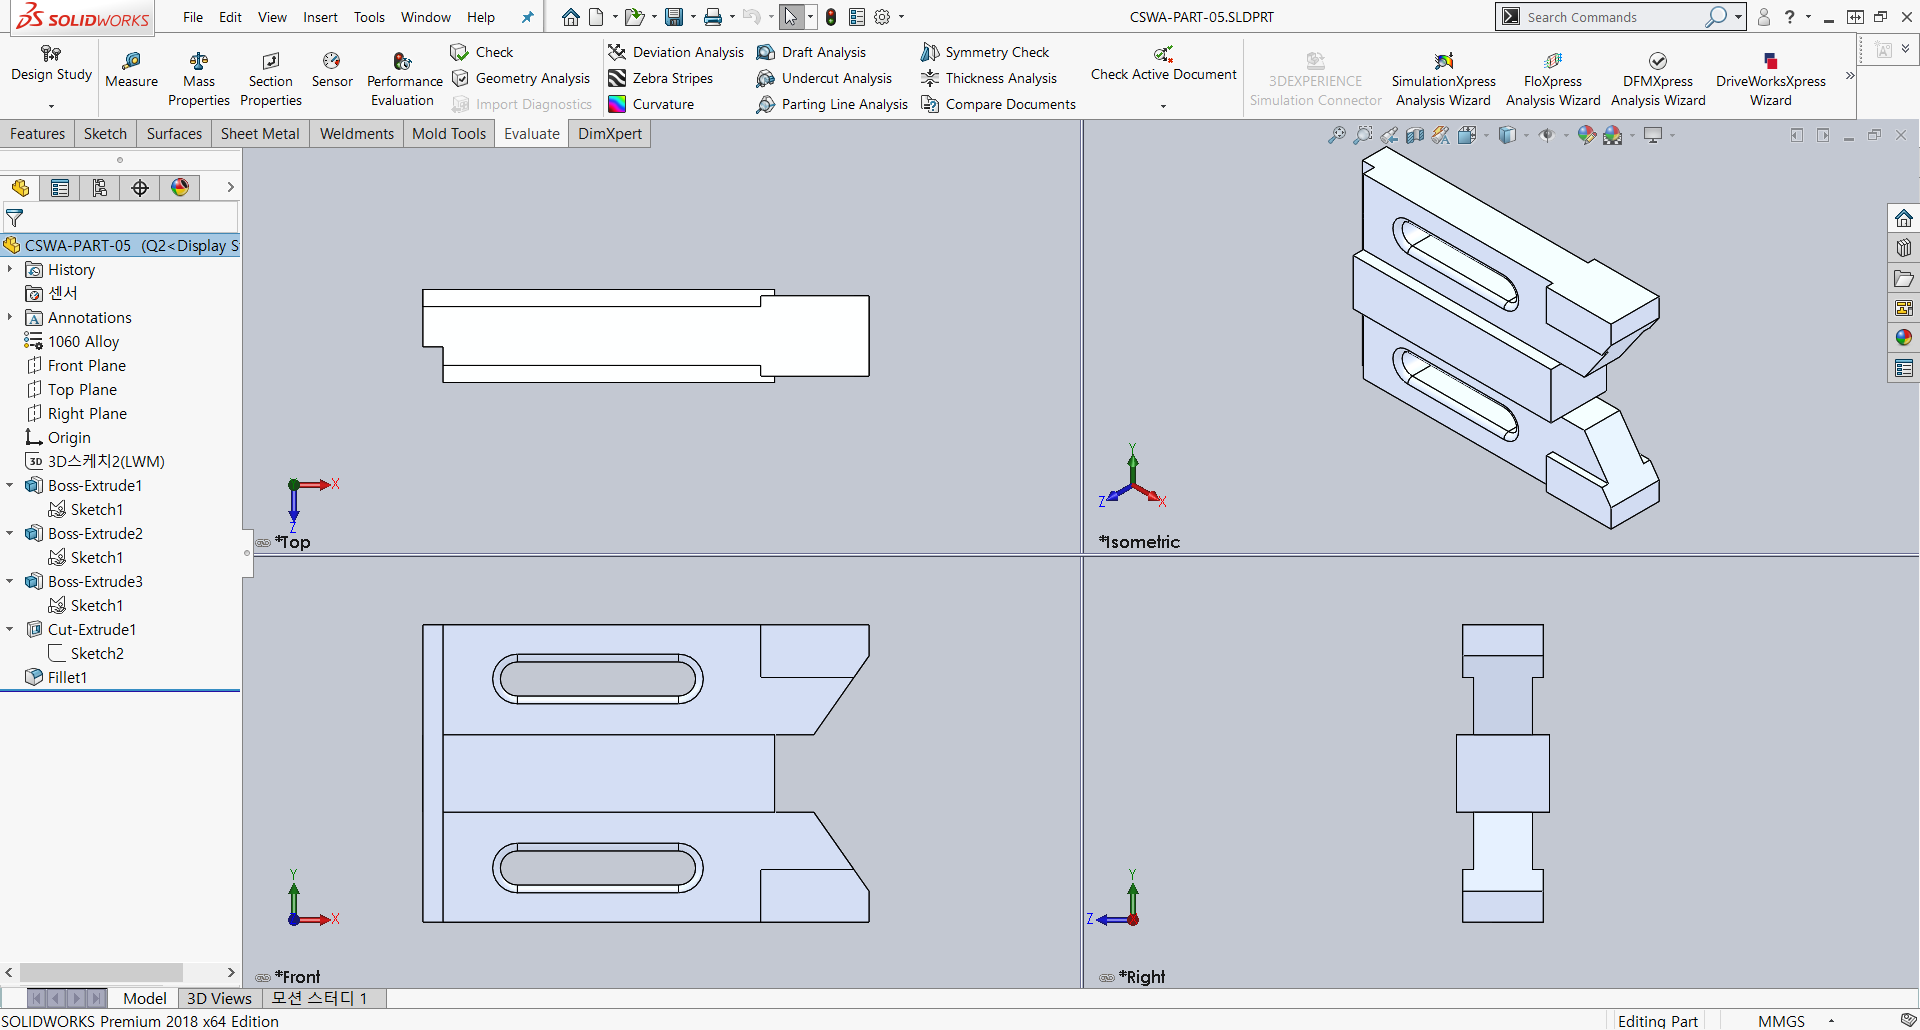Enable Zebra Stripes display
The width and height of the screenshot is (1920, 1030).
(x=661, y=78)
